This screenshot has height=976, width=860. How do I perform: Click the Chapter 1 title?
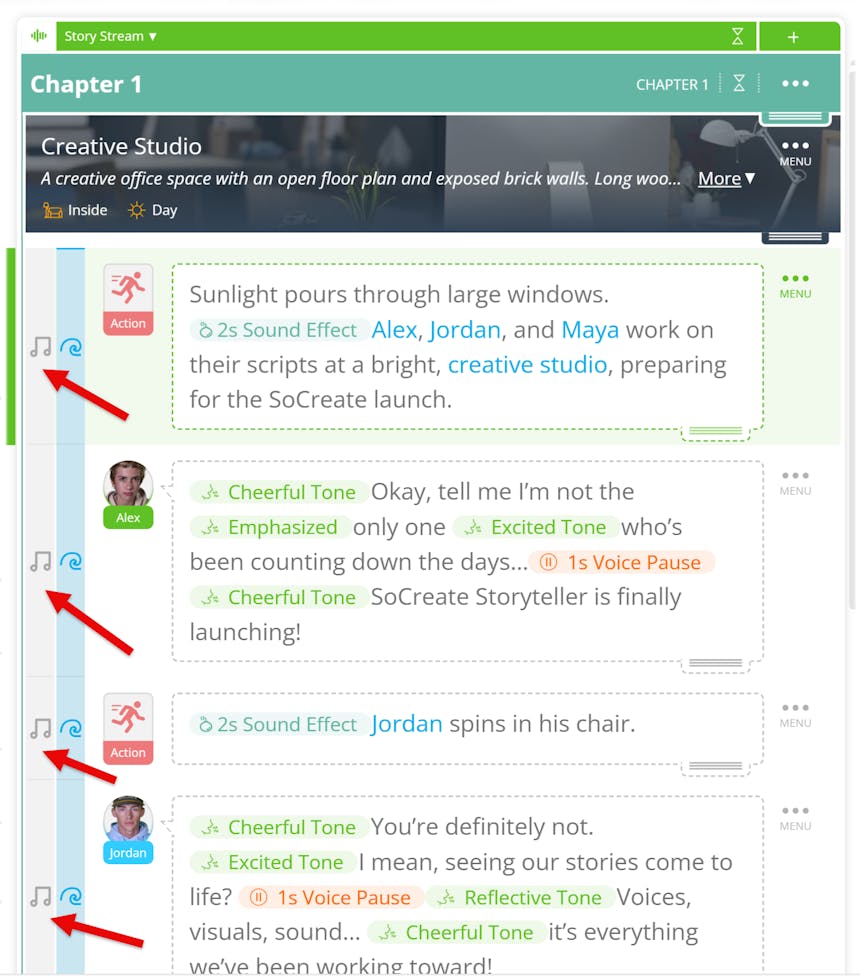click(x=86, y=84)
